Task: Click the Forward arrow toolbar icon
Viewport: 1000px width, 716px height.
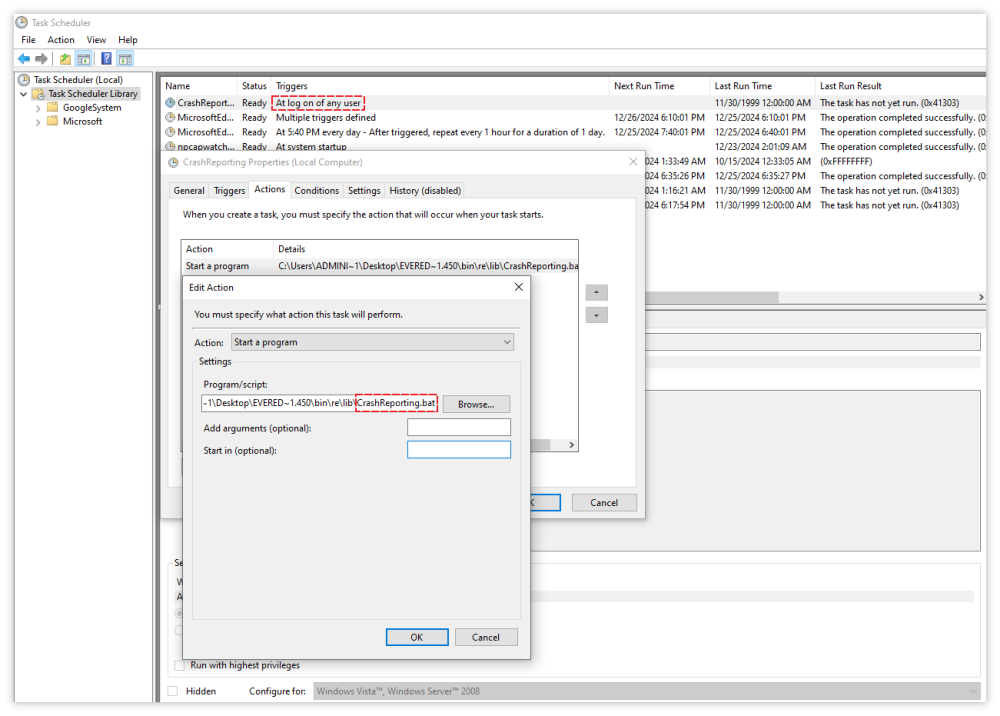Action: point(41,59)
